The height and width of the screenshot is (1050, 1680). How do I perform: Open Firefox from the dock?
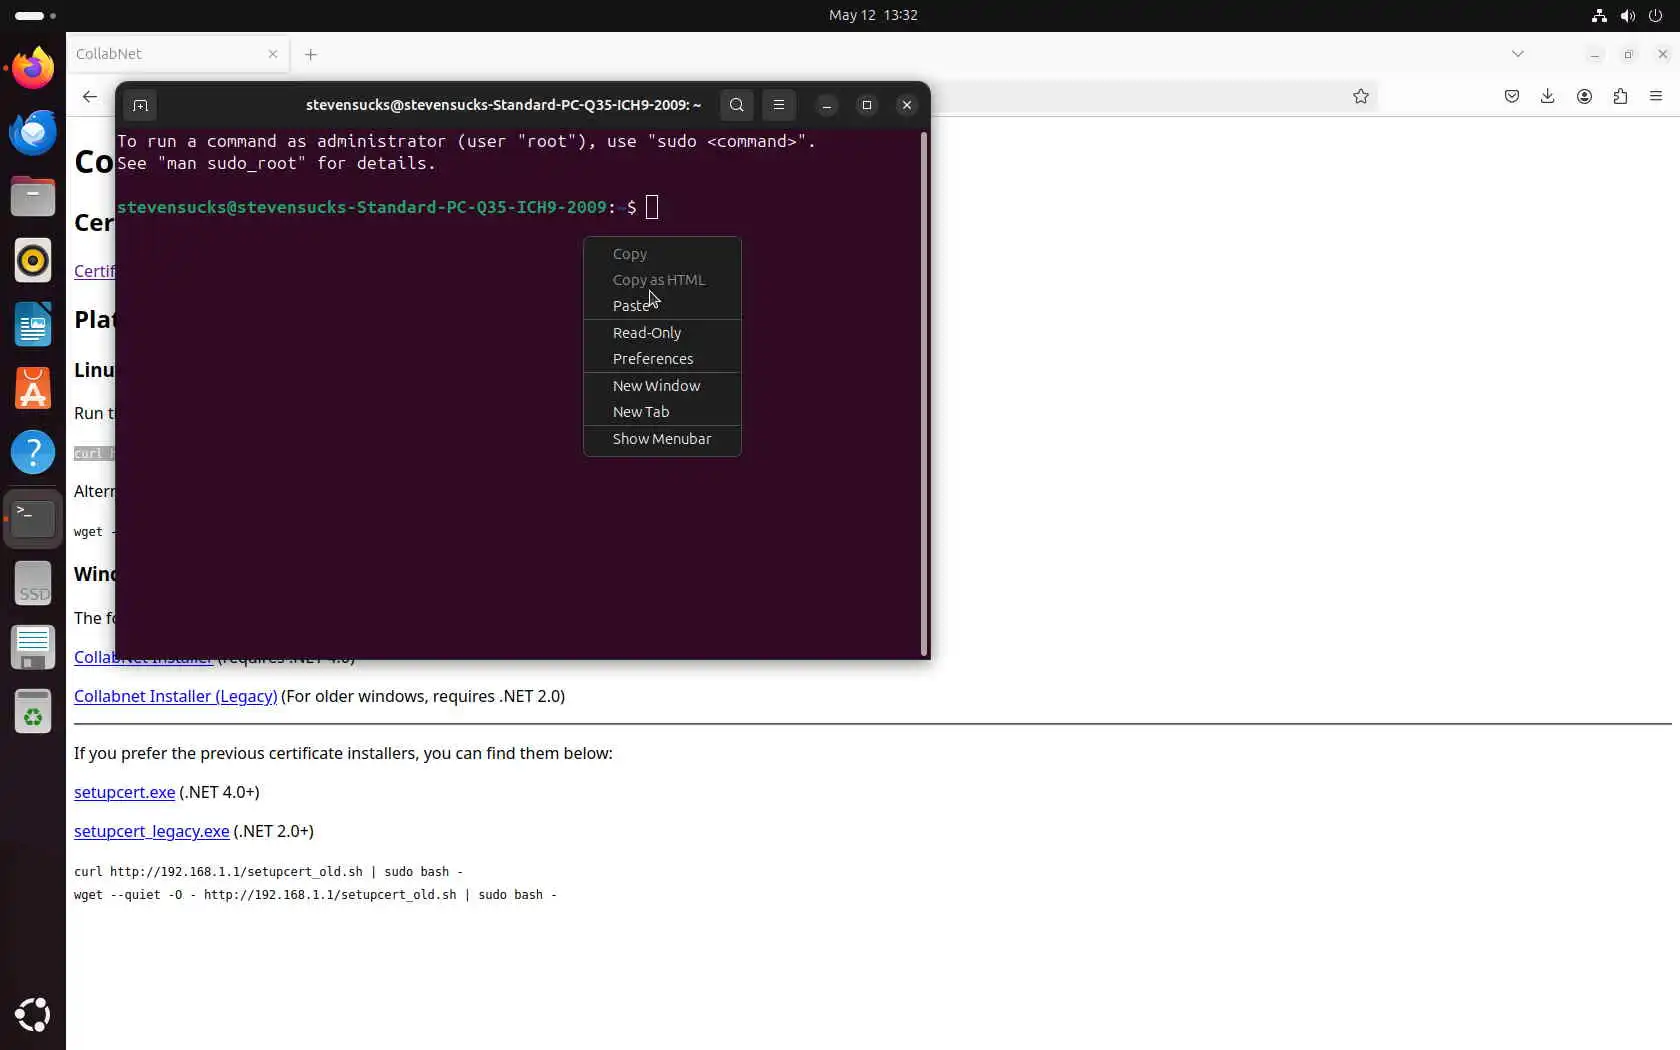tap(33, 68)
